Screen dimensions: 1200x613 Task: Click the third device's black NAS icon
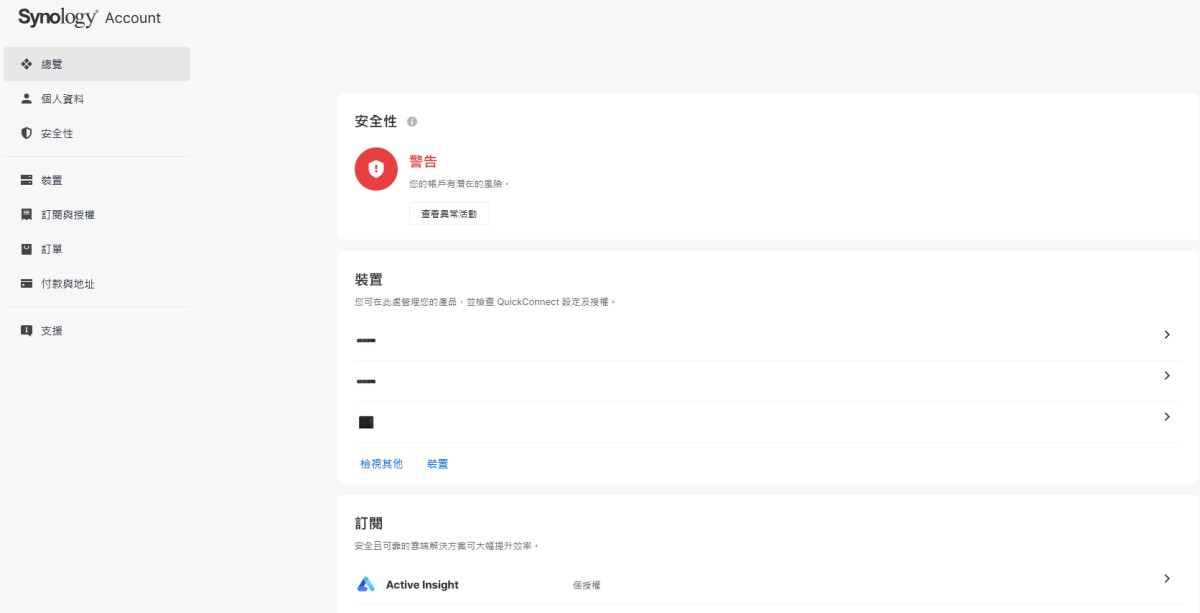366,423
